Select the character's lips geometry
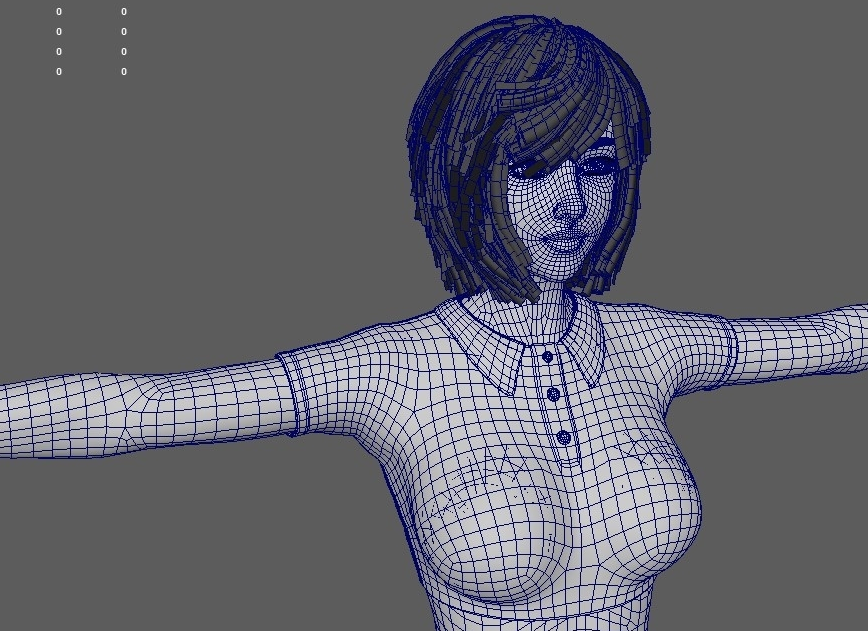This screenshot has height=631, width=868. (563, 240)
